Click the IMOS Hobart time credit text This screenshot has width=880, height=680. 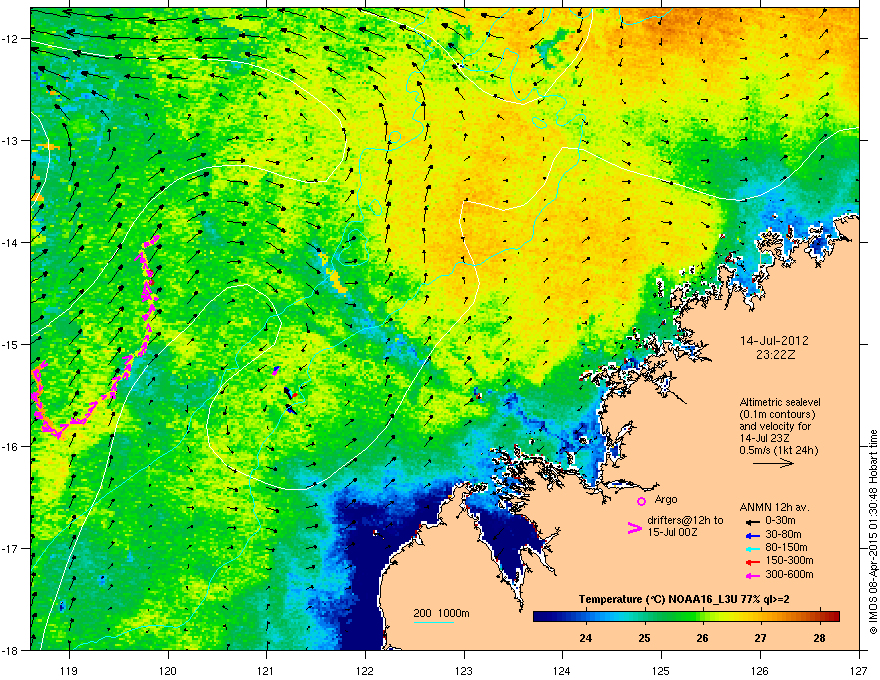click(873, 531)
